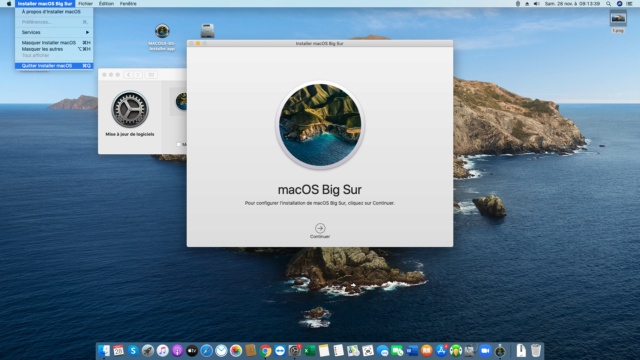Open Siri from menu bar
This screenshot has height=360, width=640.
pyautogui.click(x=619, y=4)
